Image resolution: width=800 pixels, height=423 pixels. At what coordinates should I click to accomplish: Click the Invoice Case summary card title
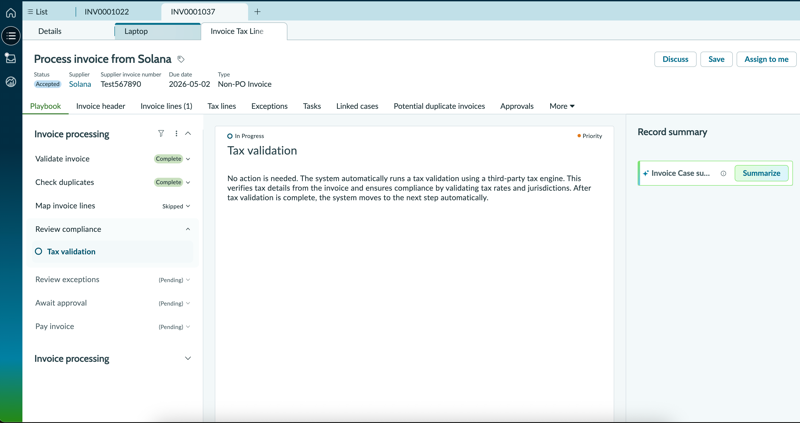point(680,173)
